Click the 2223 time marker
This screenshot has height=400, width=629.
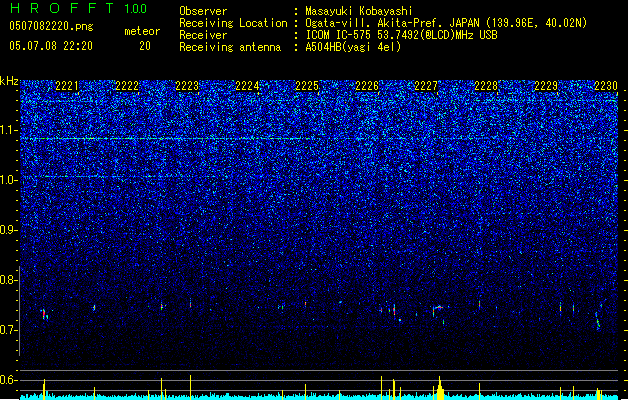click(x=187, y=86)
